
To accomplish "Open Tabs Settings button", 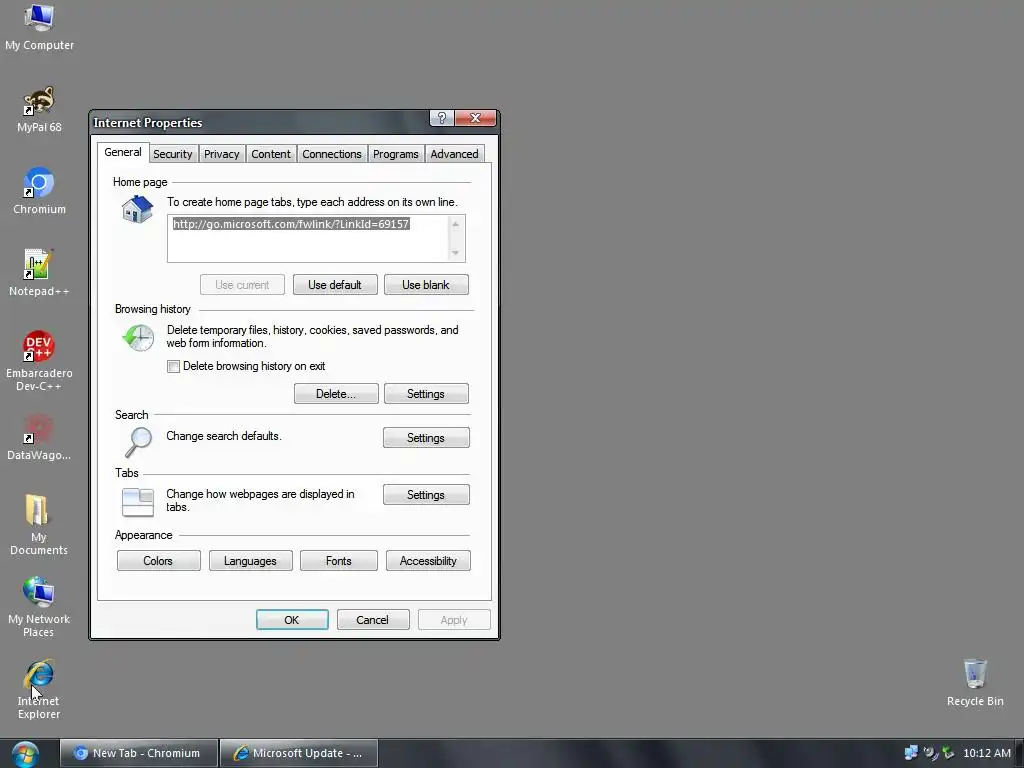I will pos(426,495).
